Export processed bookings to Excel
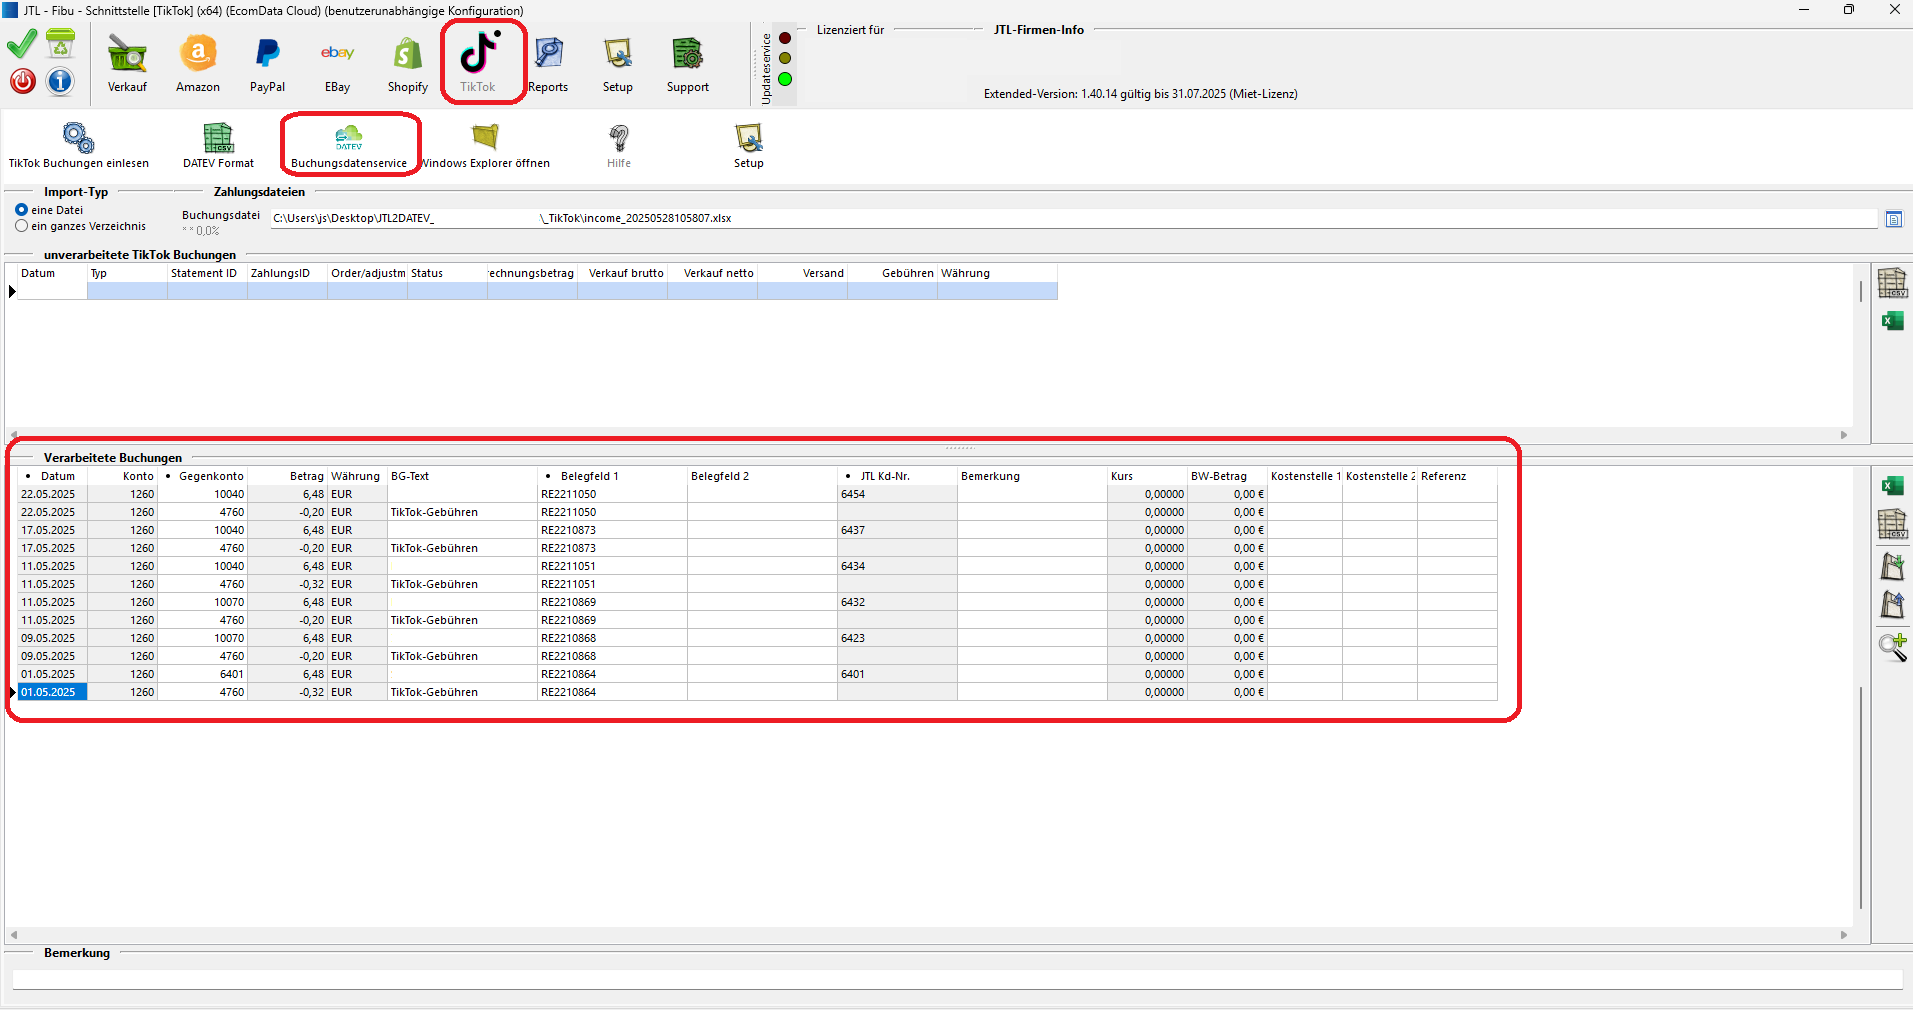The height and width of the screenshot is (1010, 1913). click(x=1892, y=486)
